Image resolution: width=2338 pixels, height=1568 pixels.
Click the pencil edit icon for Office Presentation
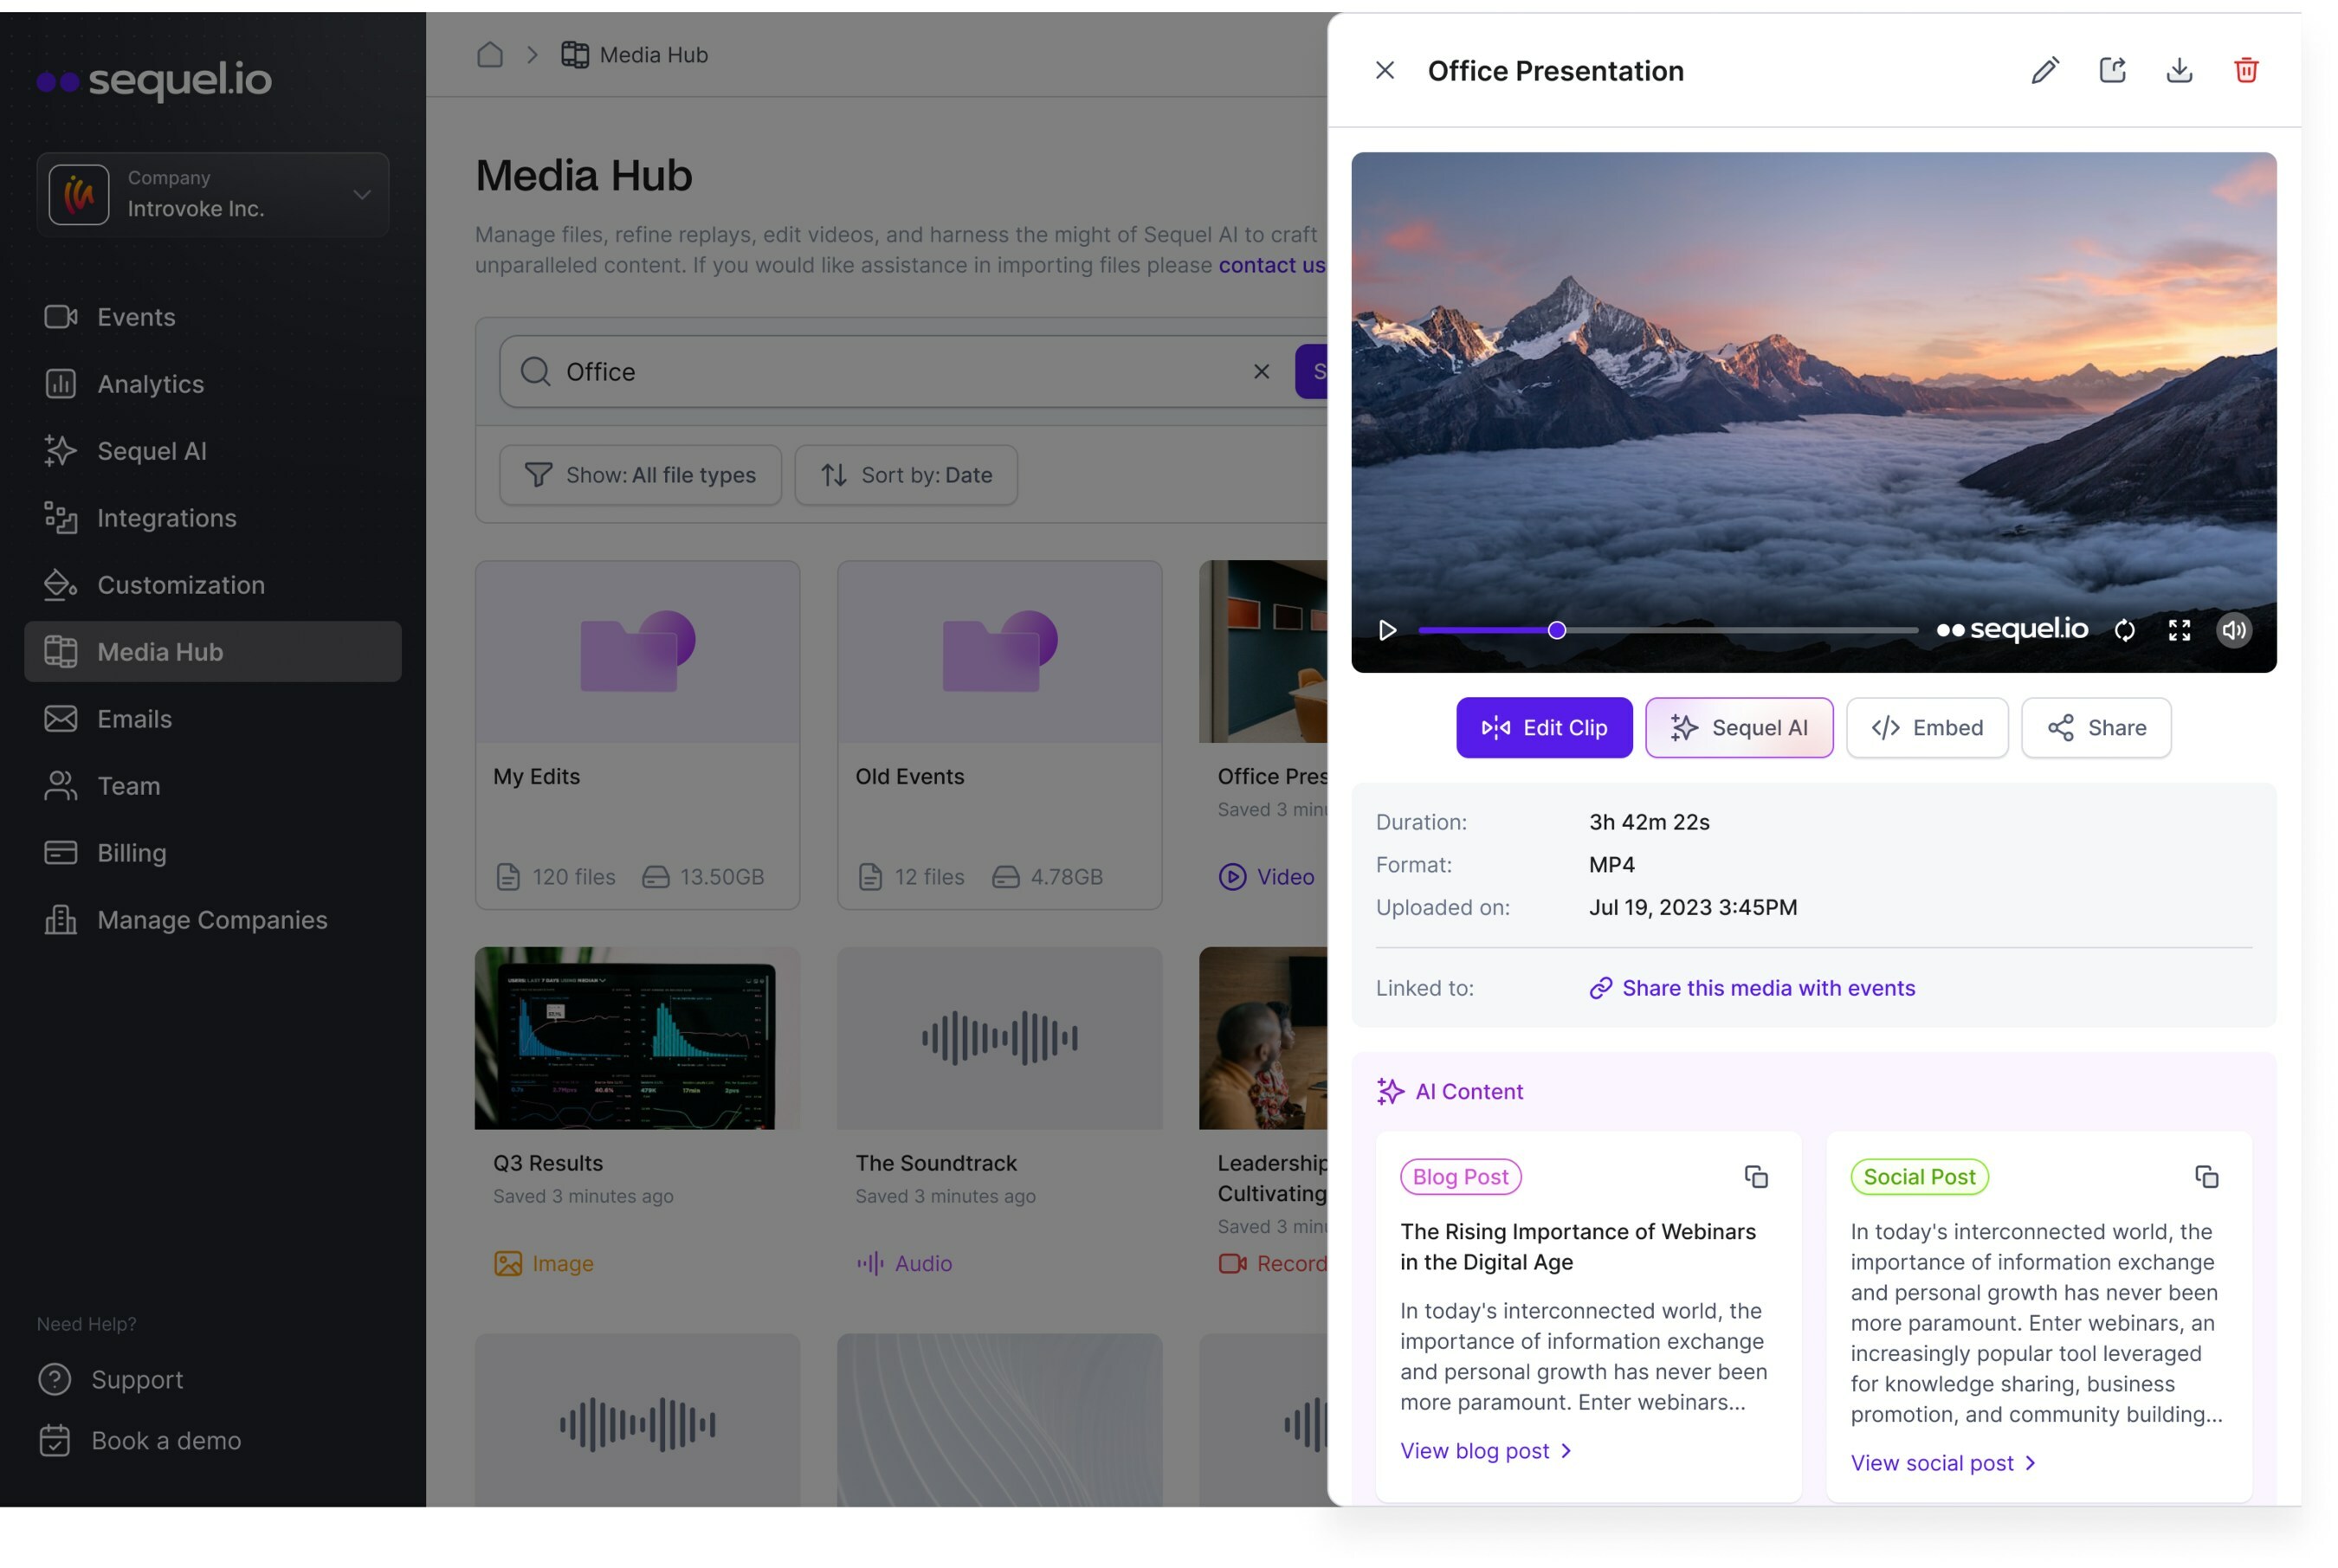tap(2045, 70)
